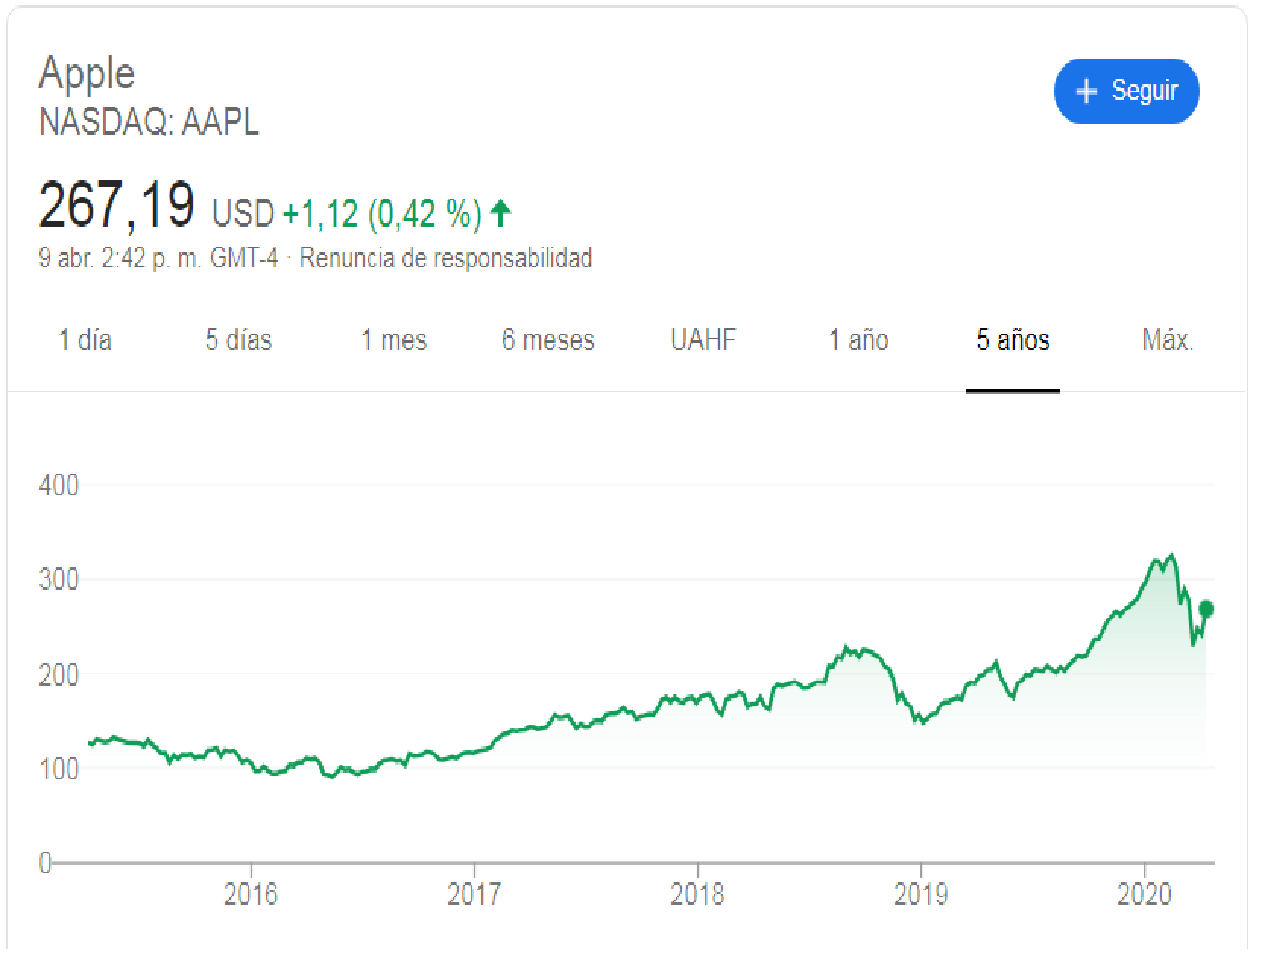Click the green up arrow indicator

[x=501, y=212]
